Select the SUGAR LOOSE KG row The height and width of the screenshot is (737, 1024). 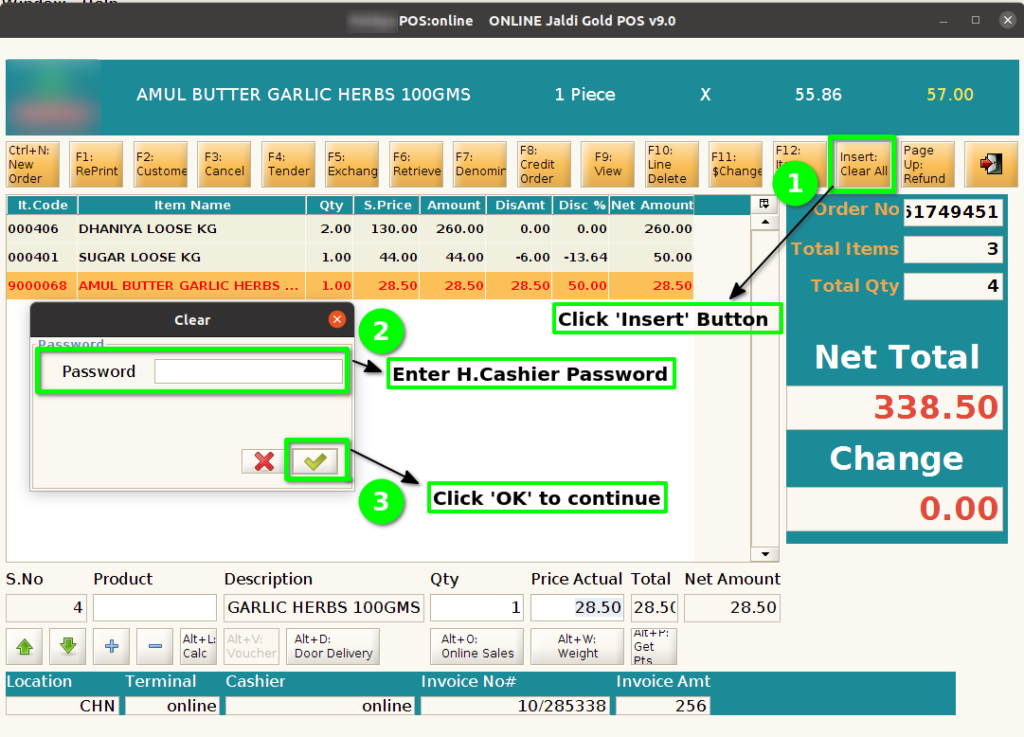click(350, 257)
